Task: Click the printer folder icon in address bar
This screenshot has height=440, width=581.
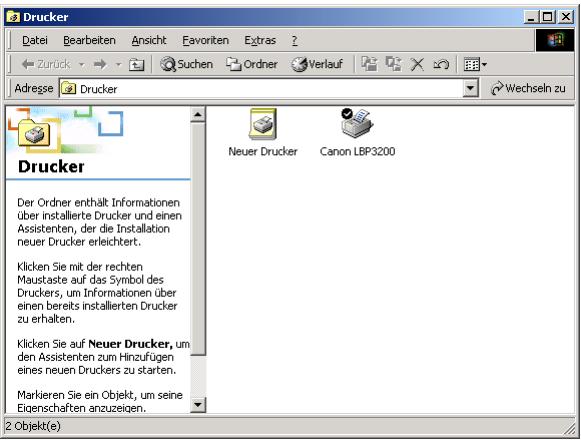Action: tap(69, 89)
